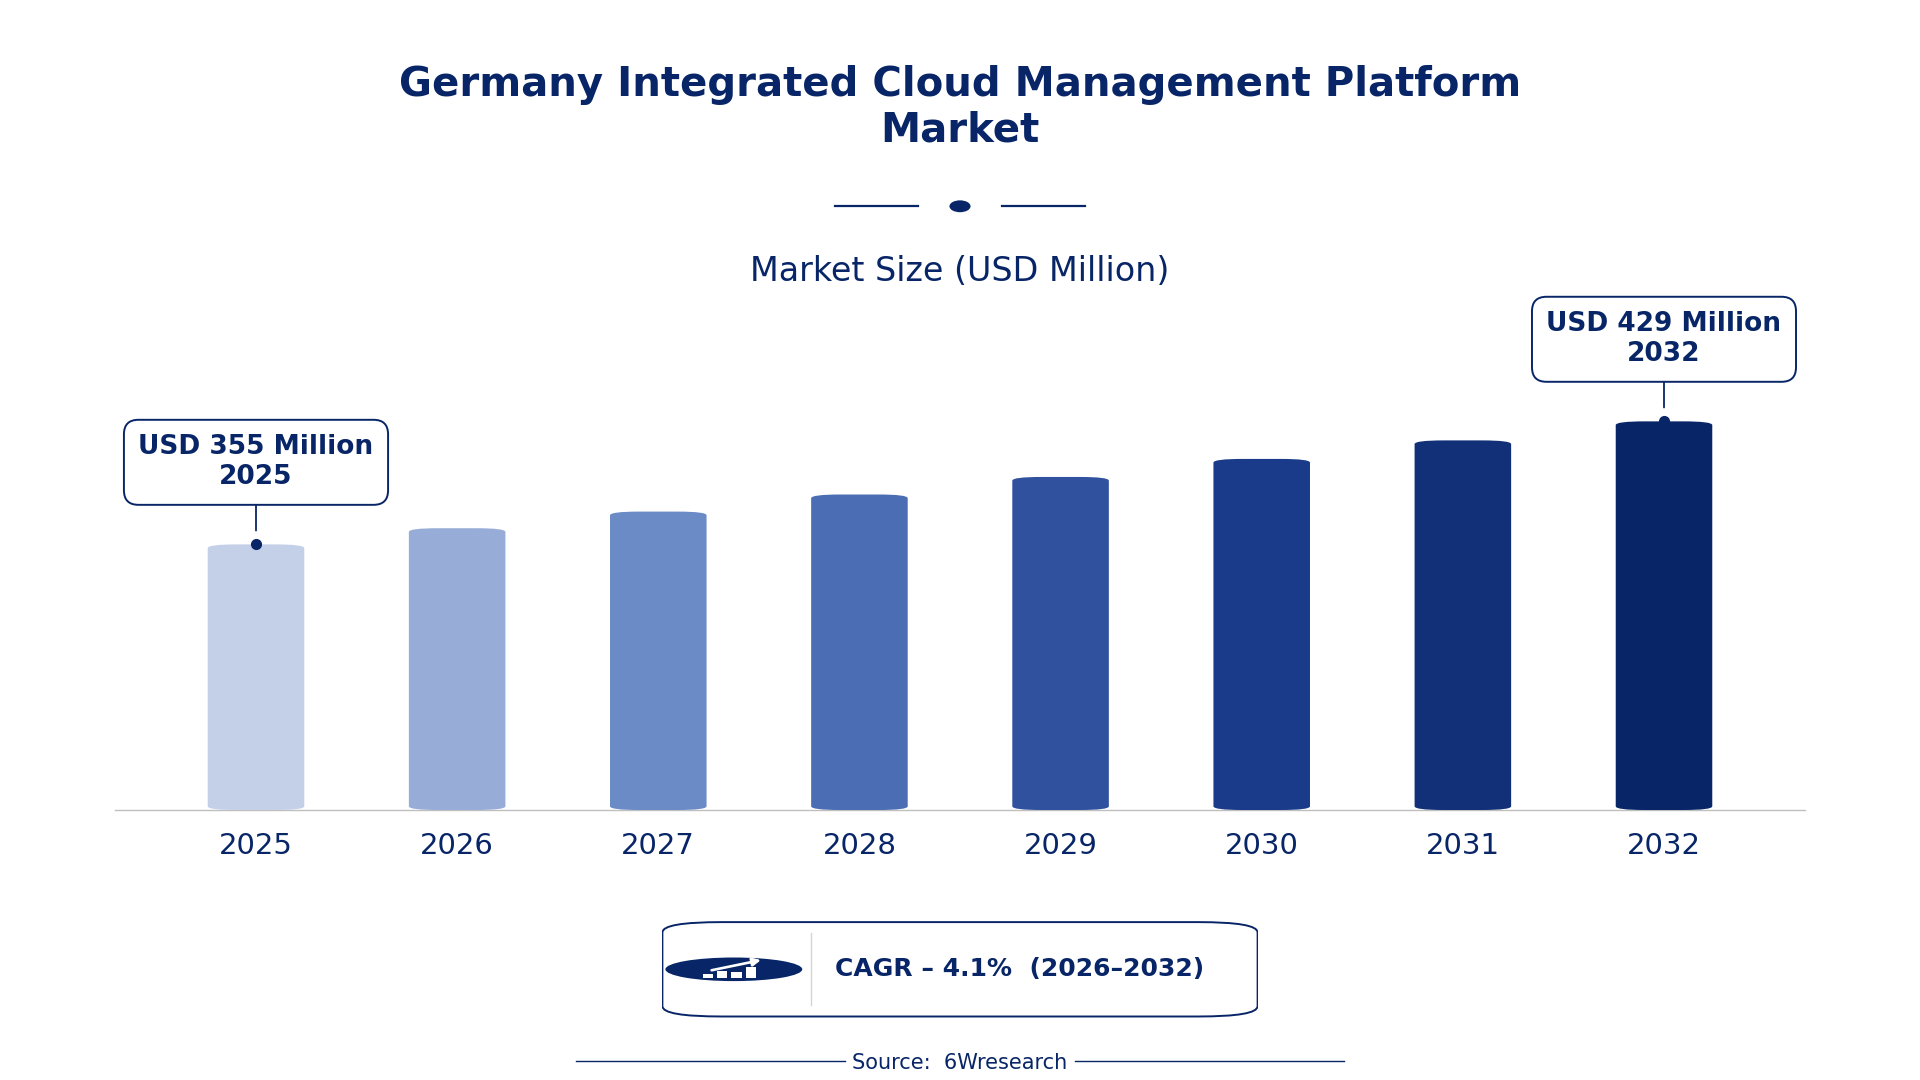Click the 2027 bar in the chart
This screenshot has width=1920, height=1080.
click(x=658, y=661)
